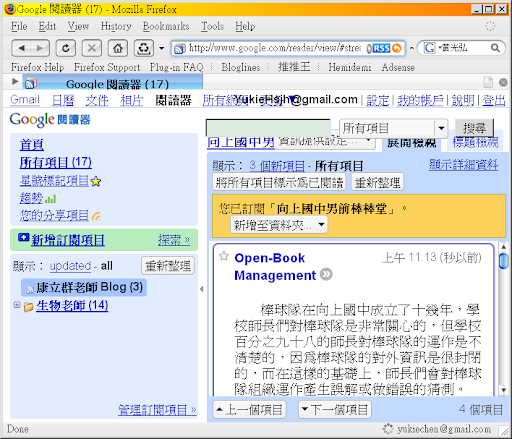Open the Tools menu
The image size is (512, 439).
tap(212, 26)
